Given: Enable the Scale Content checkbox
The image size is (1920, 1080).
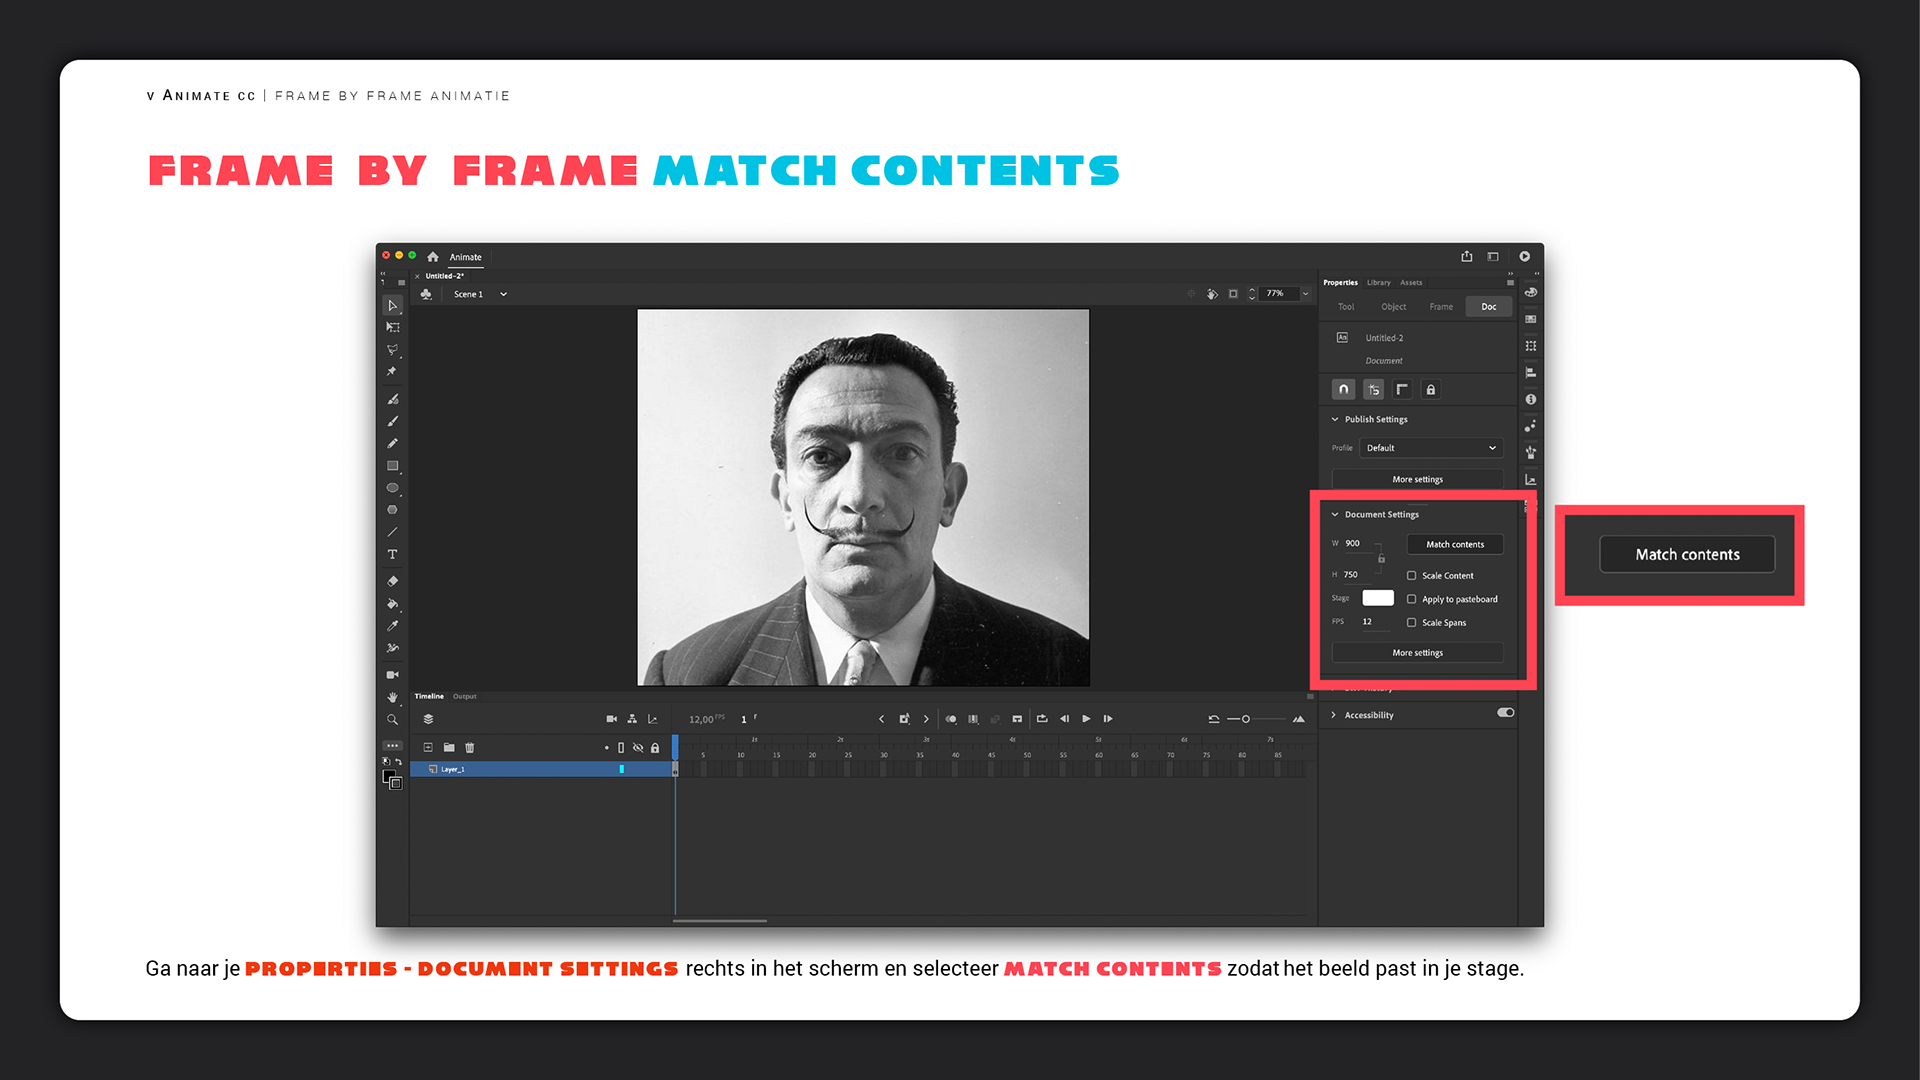Looking at the screenshot, I should click(x=1411, y=575).
